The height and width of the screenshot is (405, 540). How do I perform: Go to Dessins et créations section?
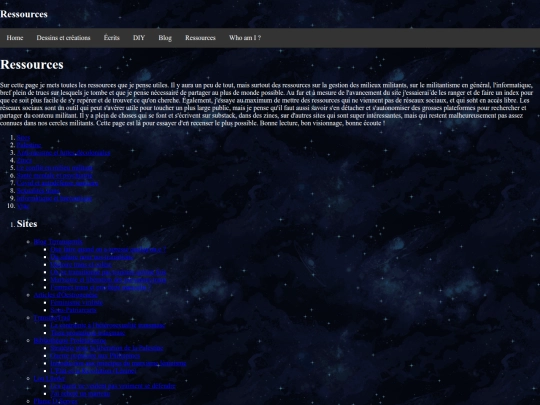(63, 38)
